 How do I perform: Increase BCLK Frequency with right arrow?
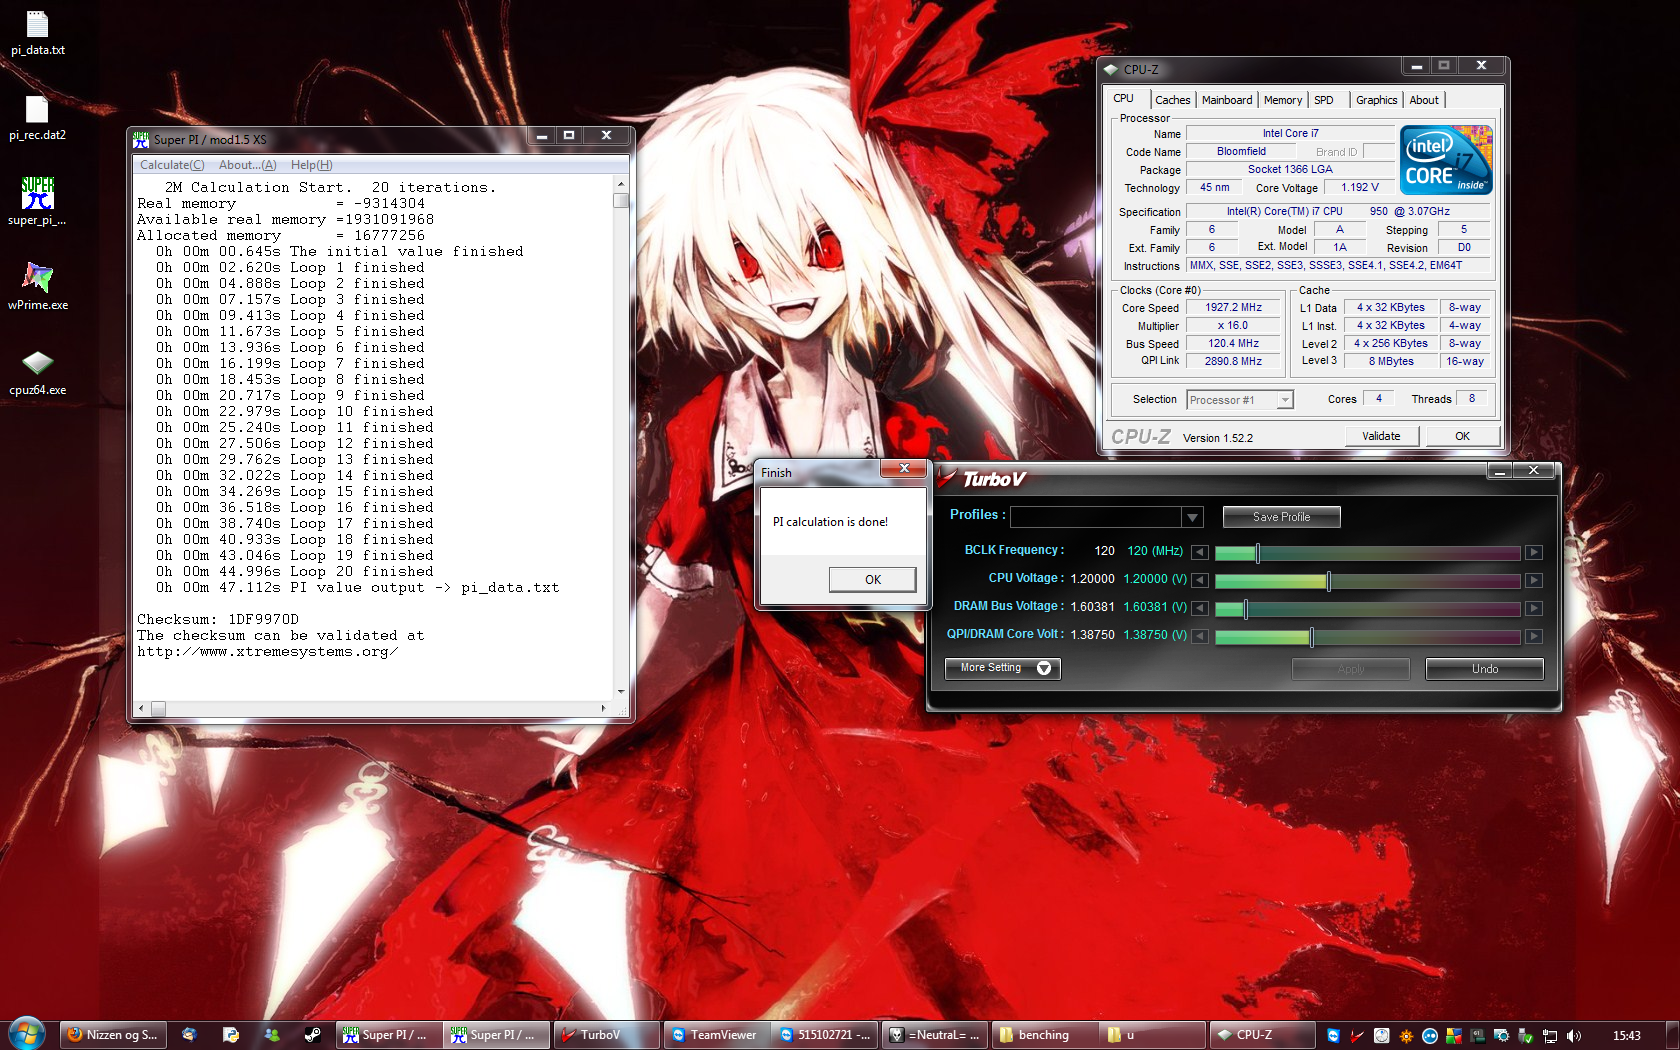(1533, 552)
